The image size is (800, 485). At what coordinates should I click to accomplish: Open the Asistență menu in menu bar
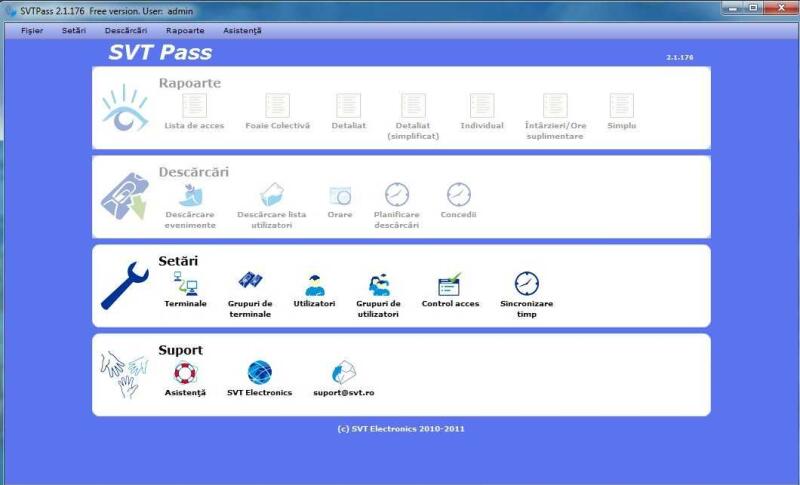click(242, 31)
